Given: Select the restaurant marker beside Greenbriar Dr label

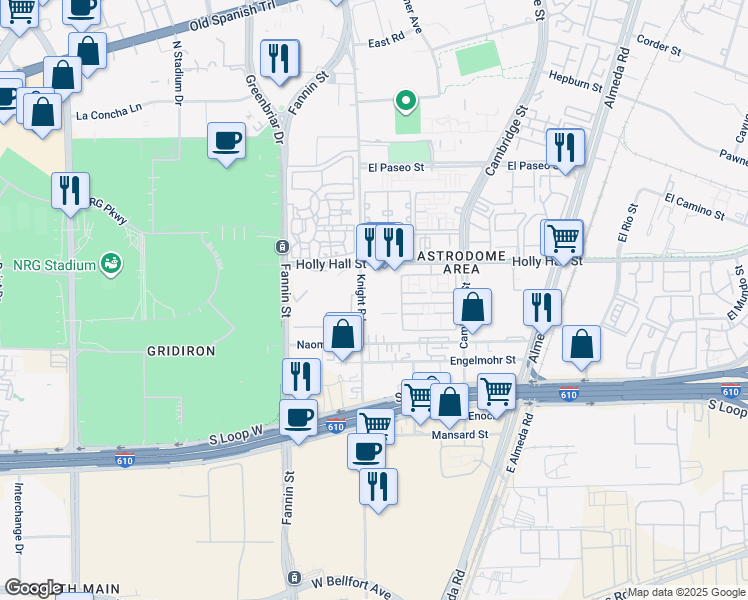Looking at the screenshot, I should (280, 62).
